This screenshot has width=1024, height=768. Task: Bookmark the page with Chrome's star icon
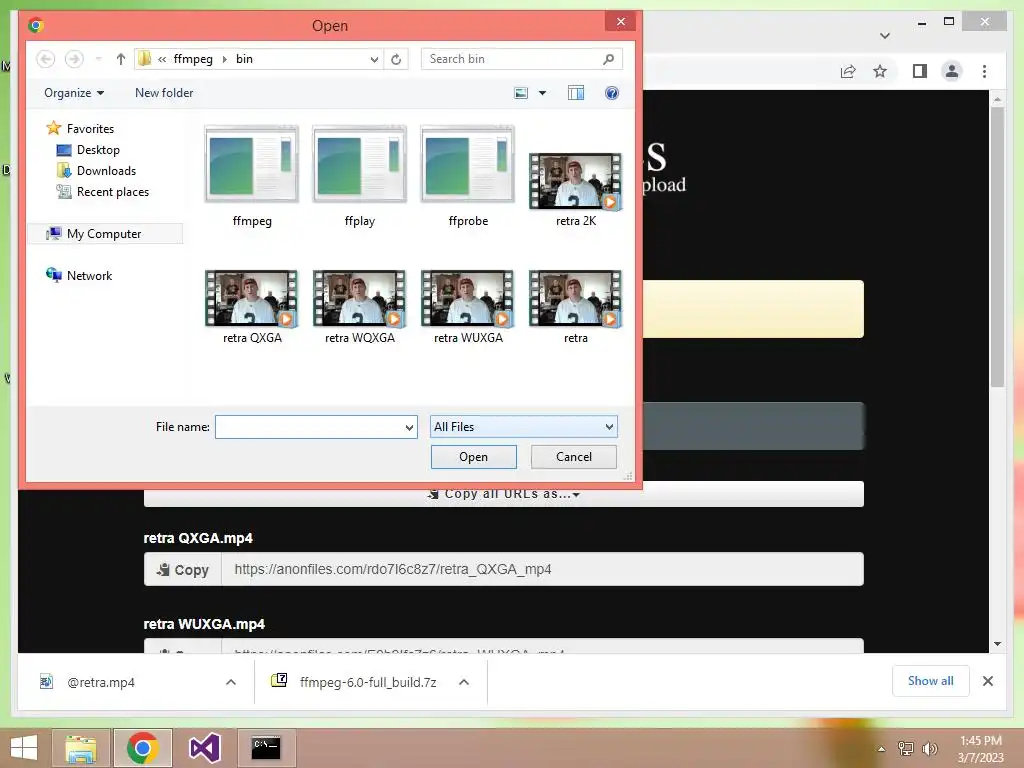point(880,71)
